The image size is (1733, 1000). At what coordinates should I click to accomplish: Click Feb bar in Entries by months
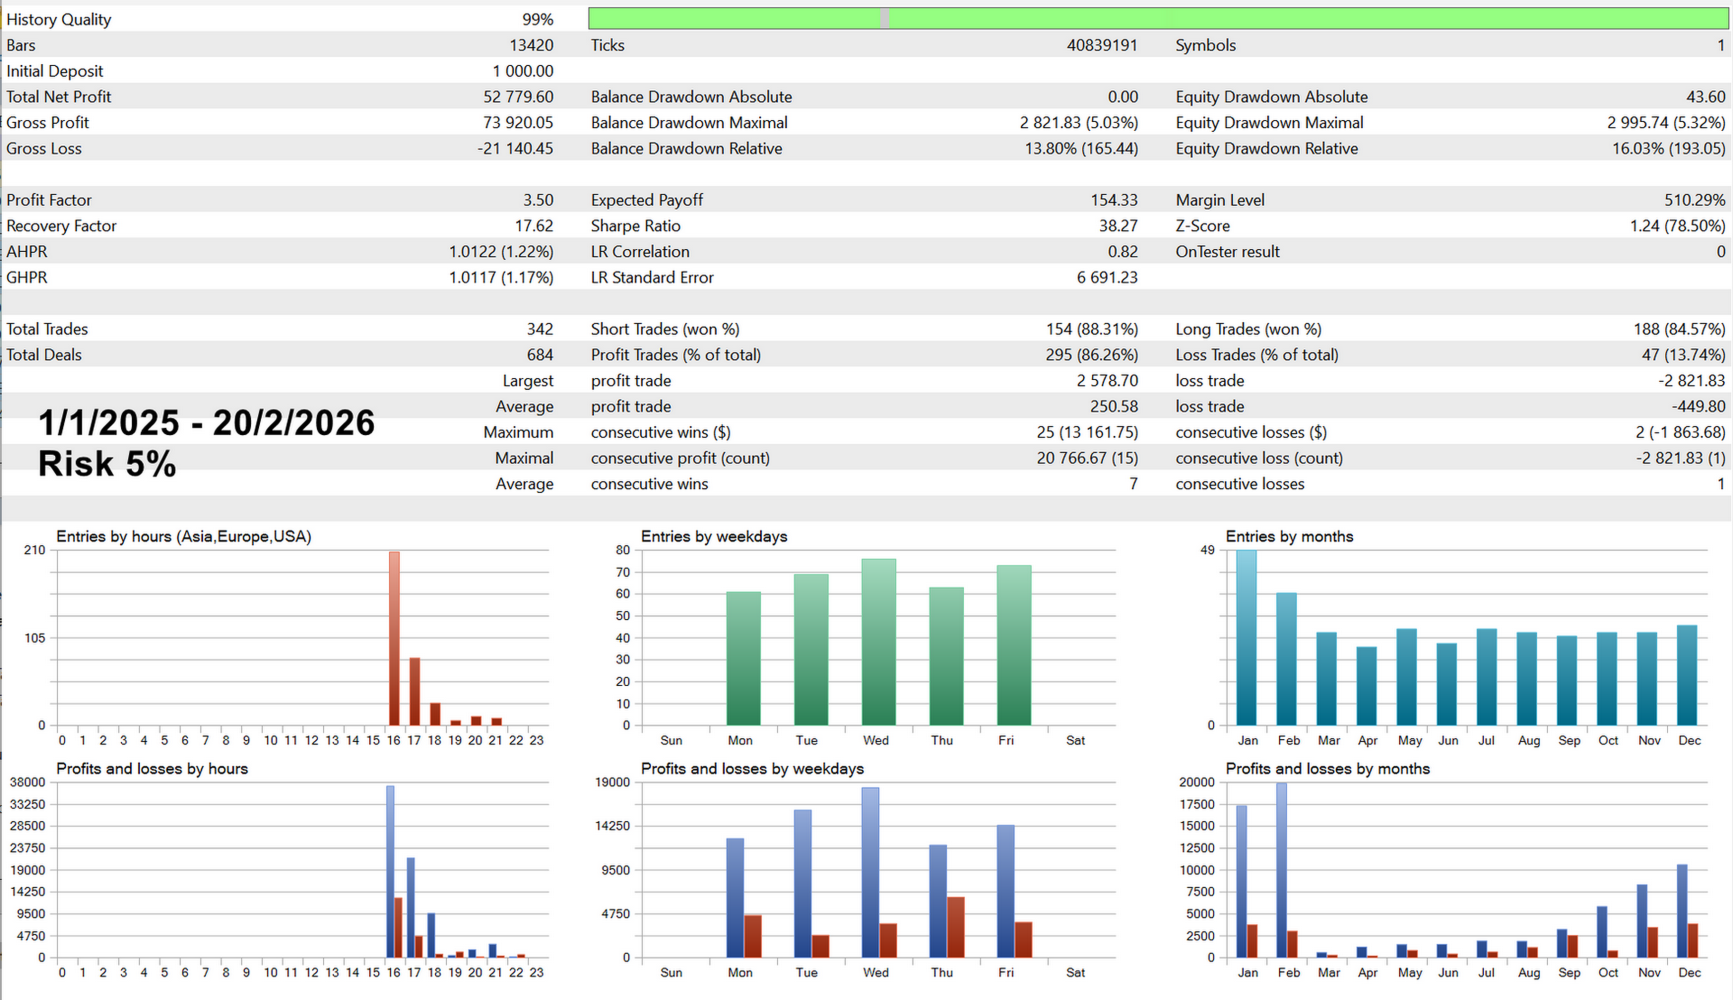(1287, 659)
